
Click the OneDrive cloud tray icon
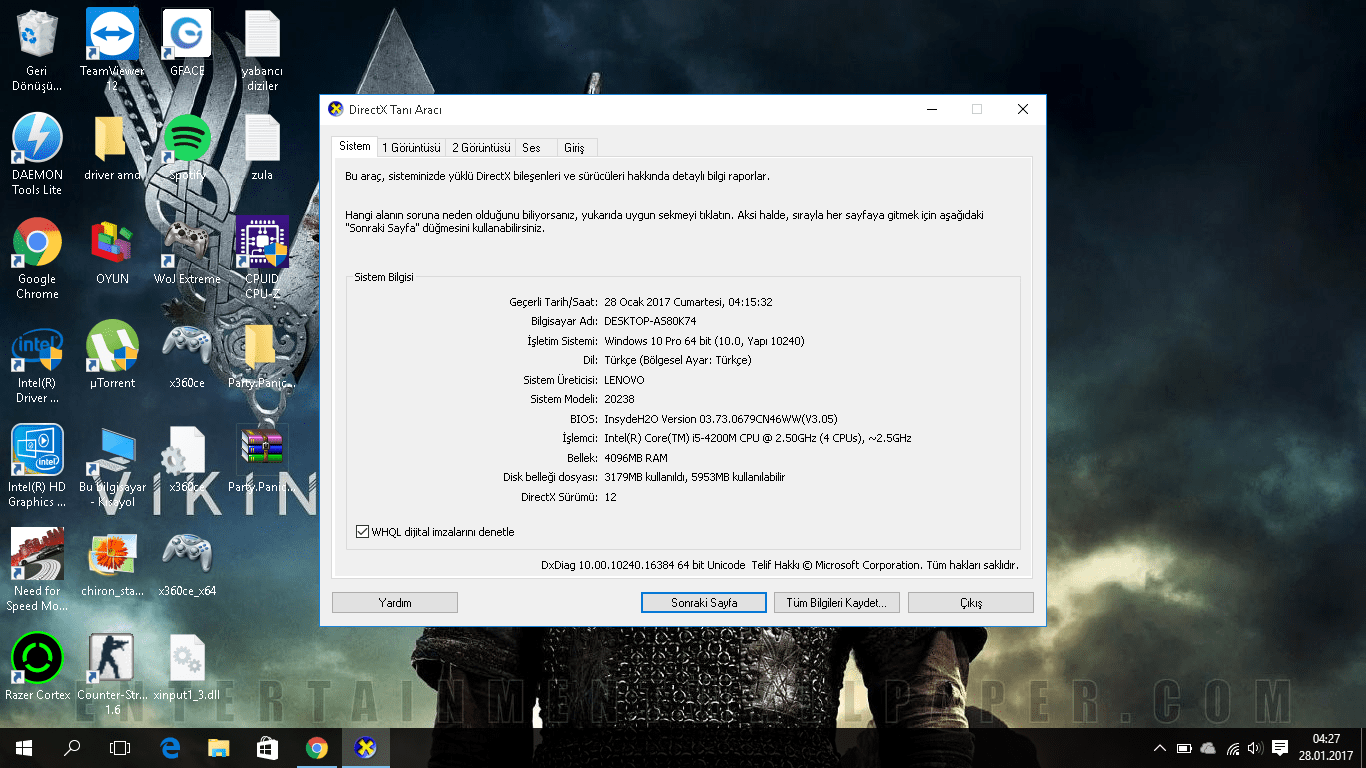(x=1208, y=748)
